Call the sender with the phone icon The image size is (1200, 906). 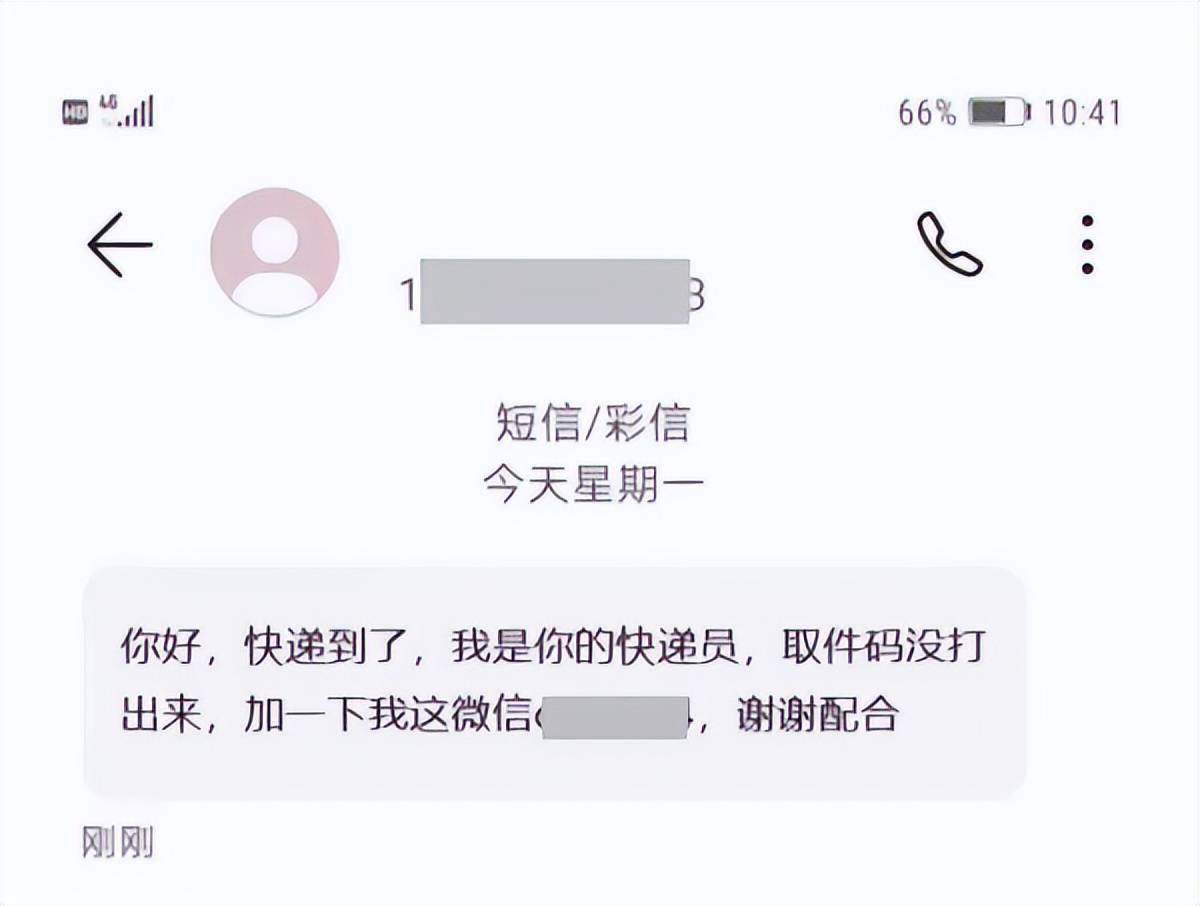tap(949, 244)
